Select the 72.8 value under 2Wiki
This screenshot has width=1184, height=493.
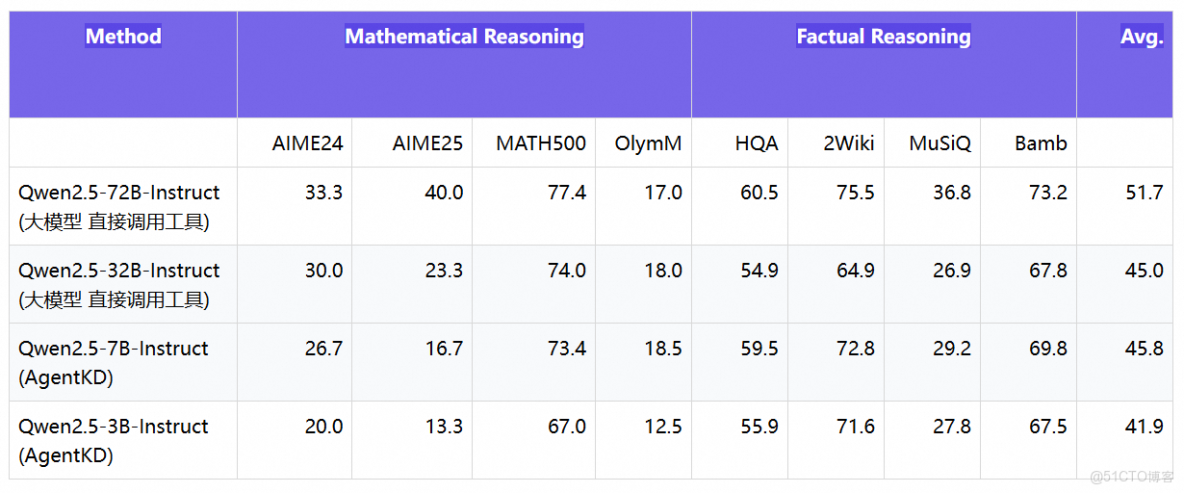(x=855, y=349)
